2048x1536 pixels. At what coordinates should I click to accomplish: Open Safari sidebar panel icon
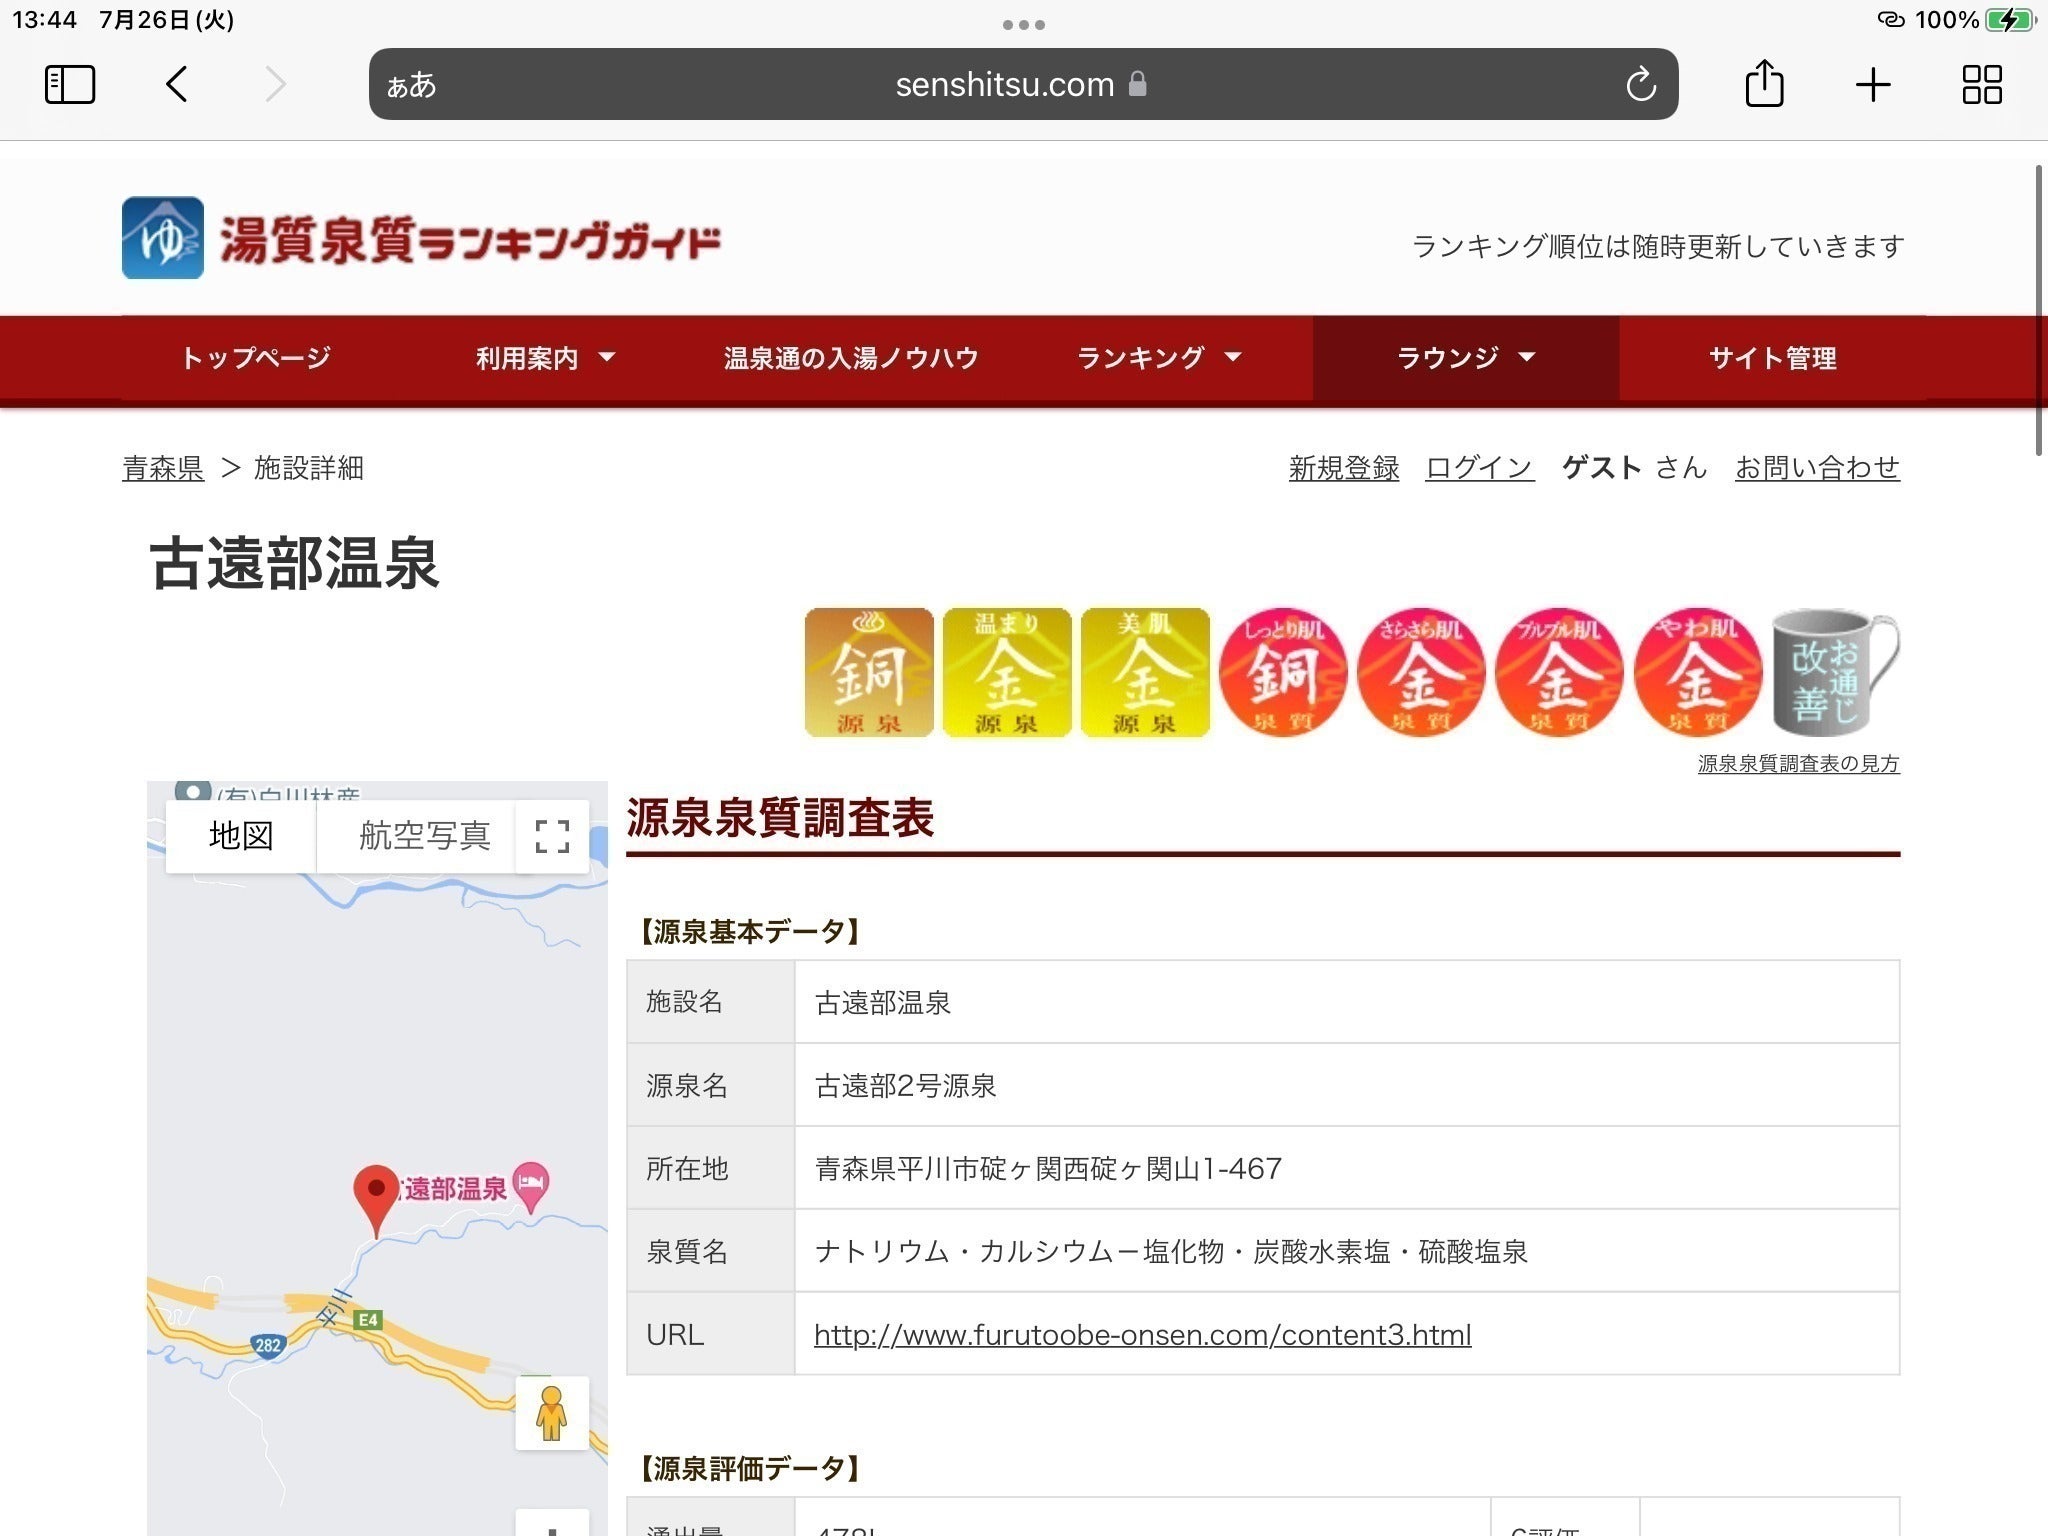click(x=70, y=85)
